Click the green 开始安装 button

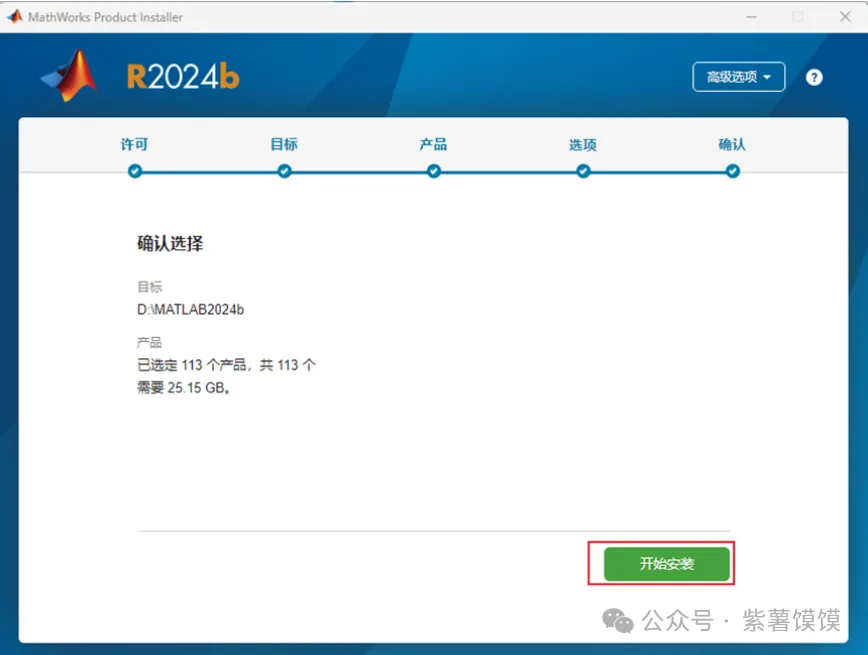(x=666, y=564)
